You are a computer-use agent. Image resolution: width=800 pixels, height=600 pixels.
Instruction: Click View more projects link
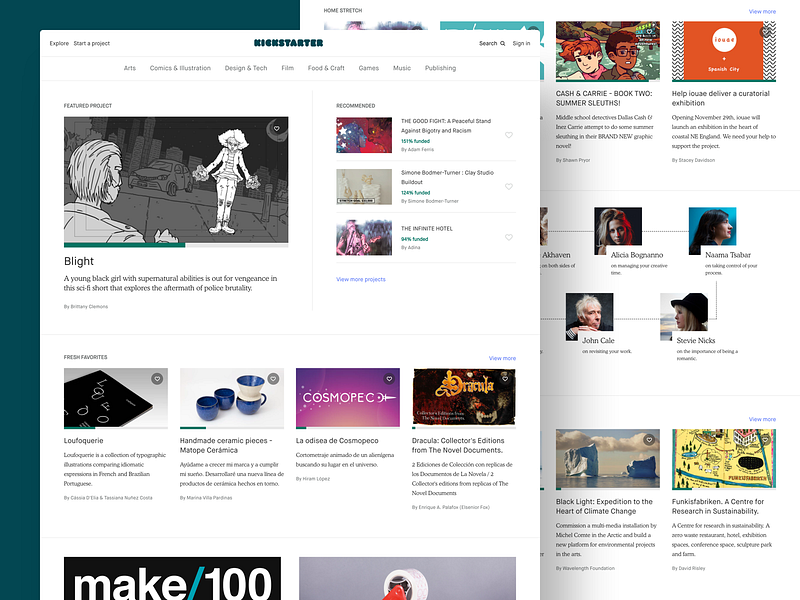coord(361,279)
